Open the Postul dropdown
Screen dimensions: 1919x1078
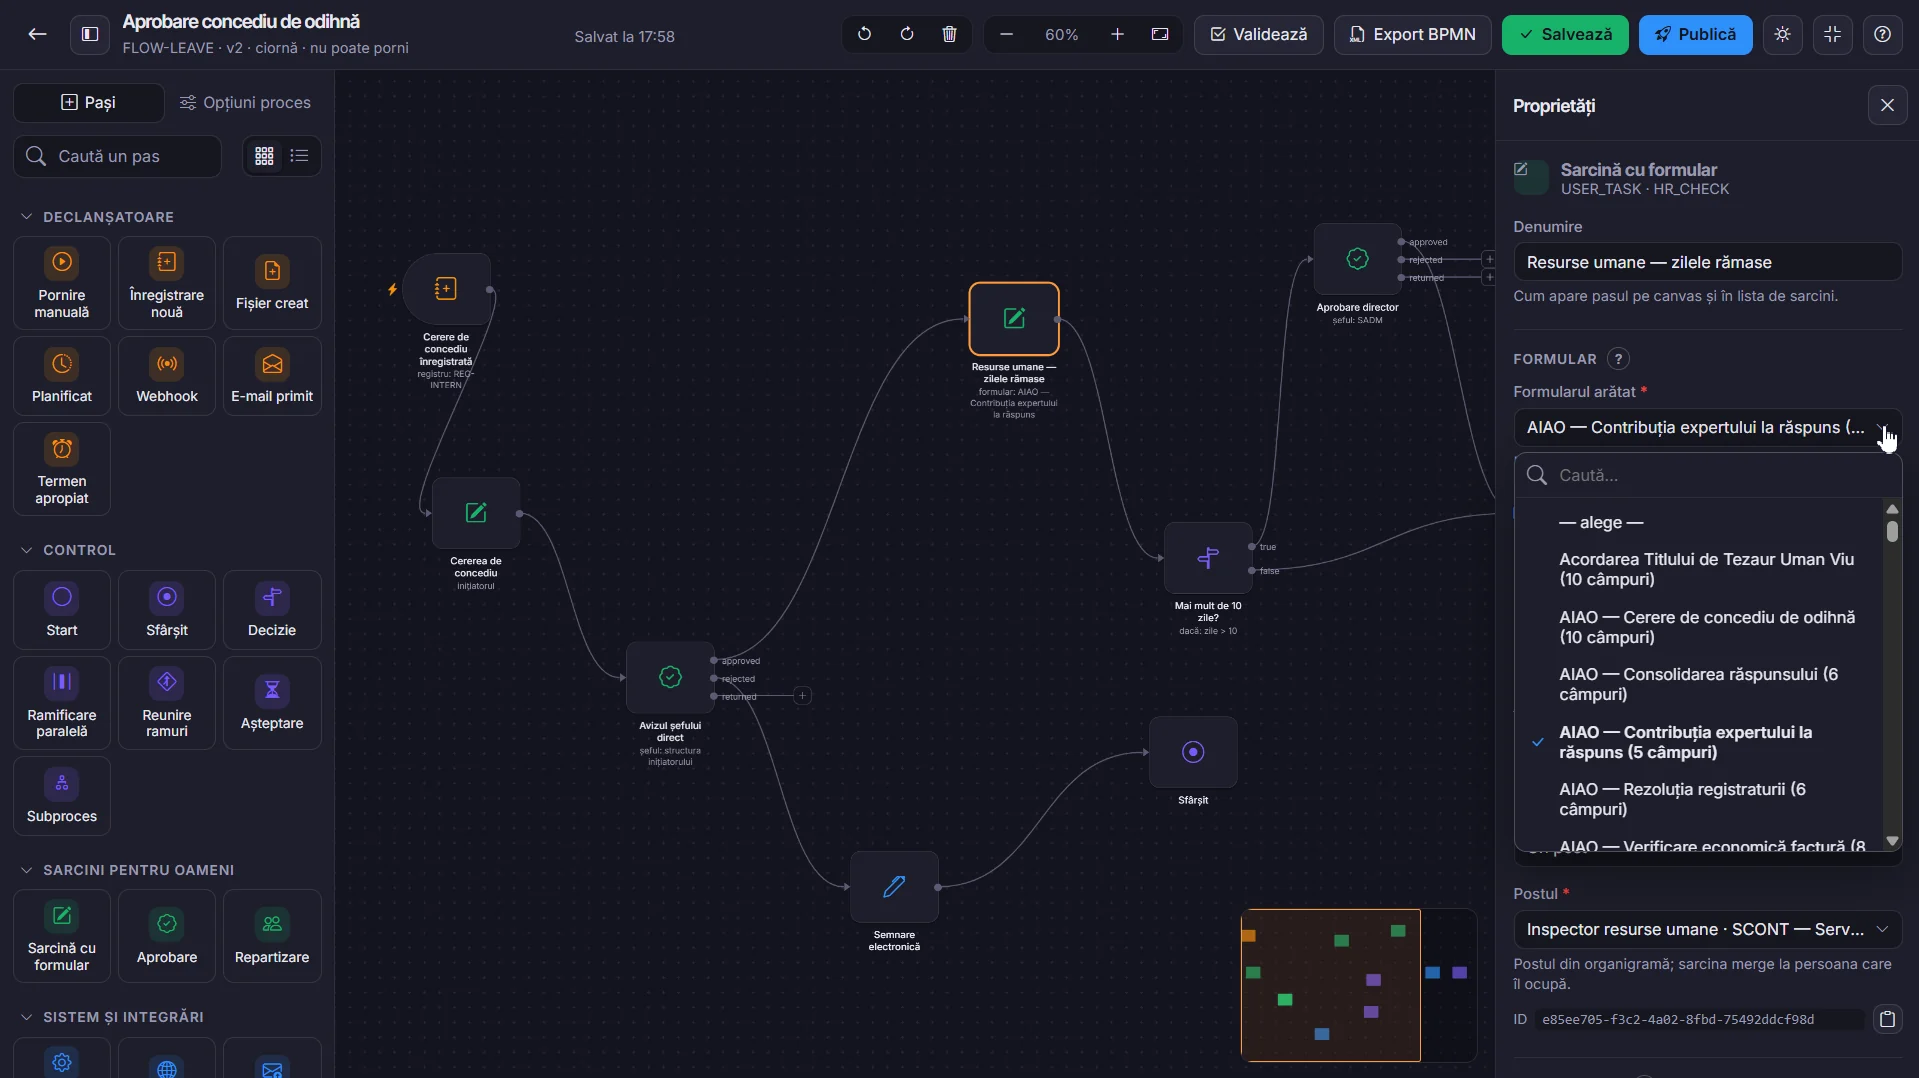[x=1707, y=930]
